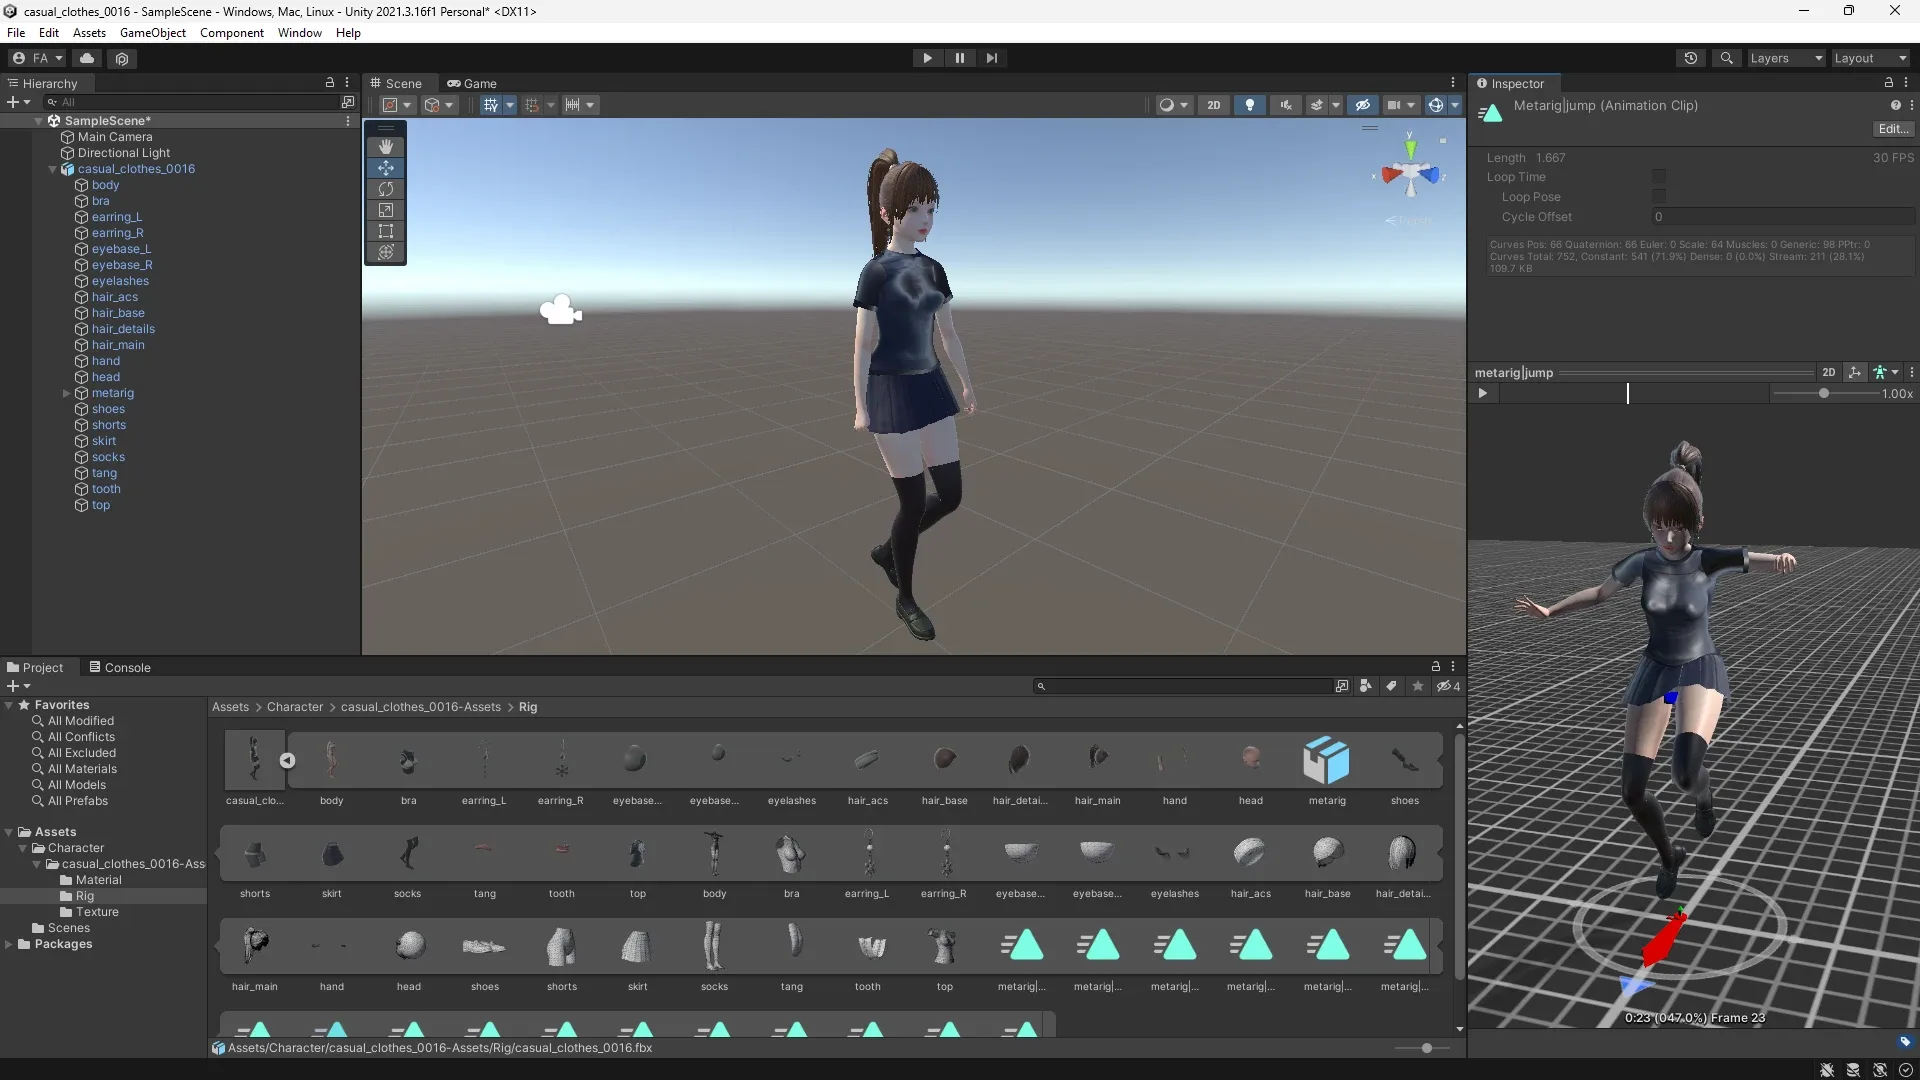The width and height of the screenshot is (1920, 1080).
Task: Collapse the casual_clothes_0016 hierarchy item
Action: [x=52, y=169]
